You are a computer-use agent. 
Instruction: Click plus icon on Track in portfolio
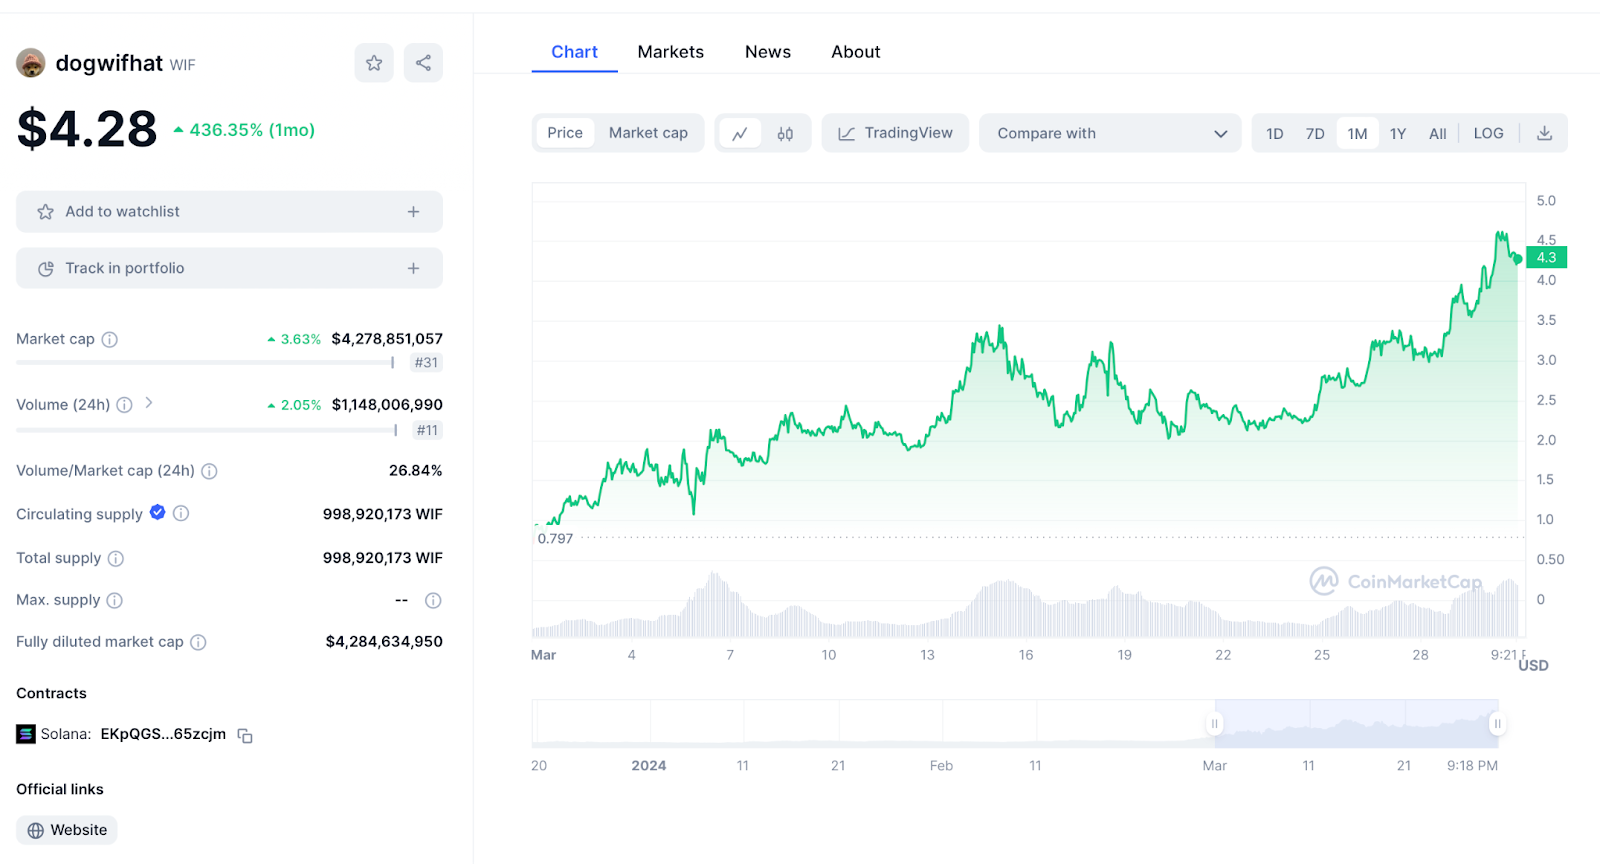click(x=413, y=268)
